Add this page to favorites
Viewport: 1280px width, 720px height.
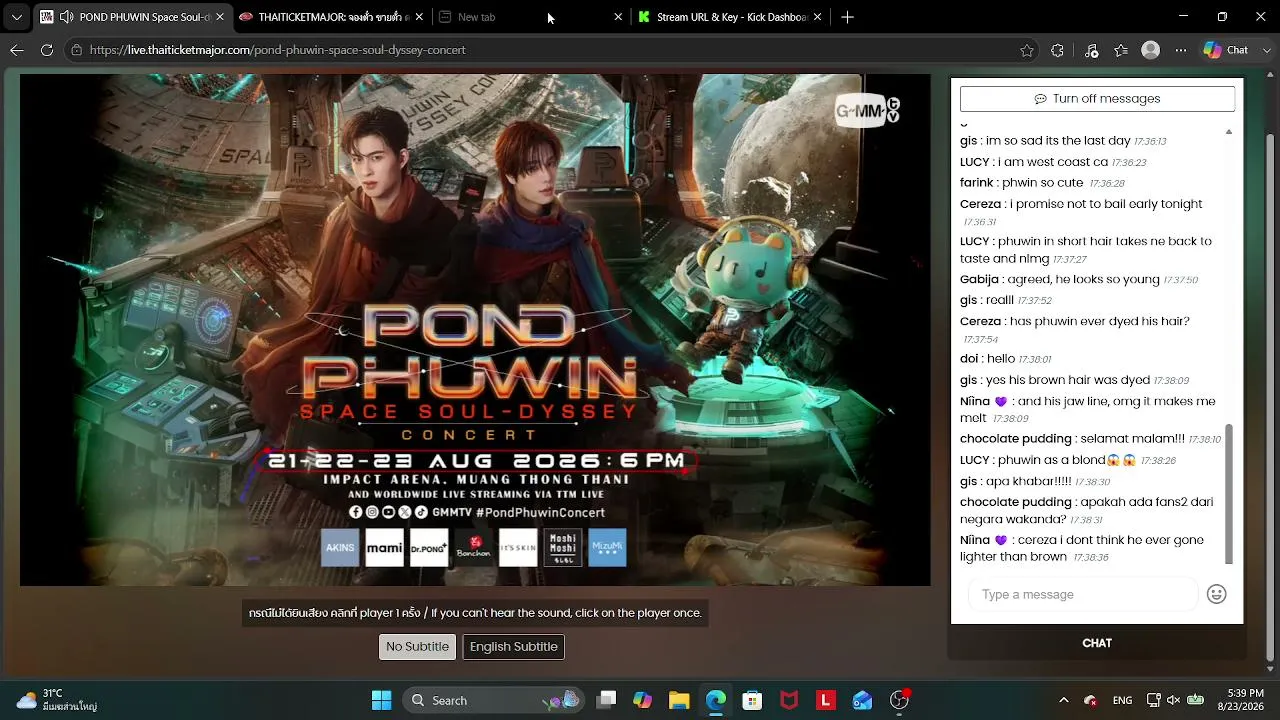1027,50
